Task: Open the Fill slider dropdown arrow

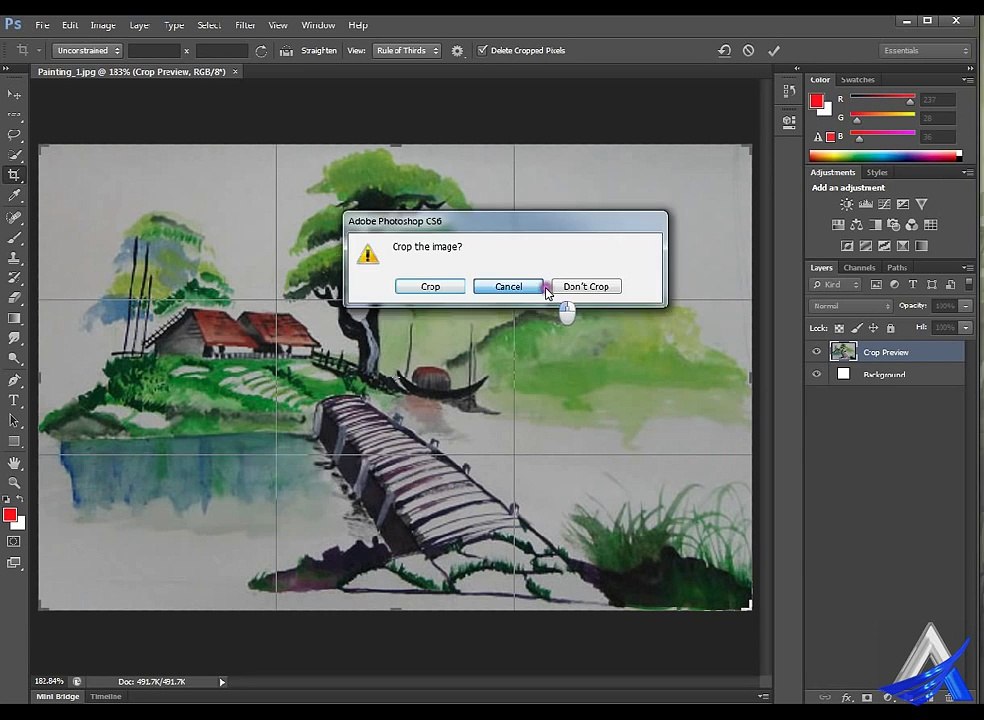Action: click(x=966, y=328)
